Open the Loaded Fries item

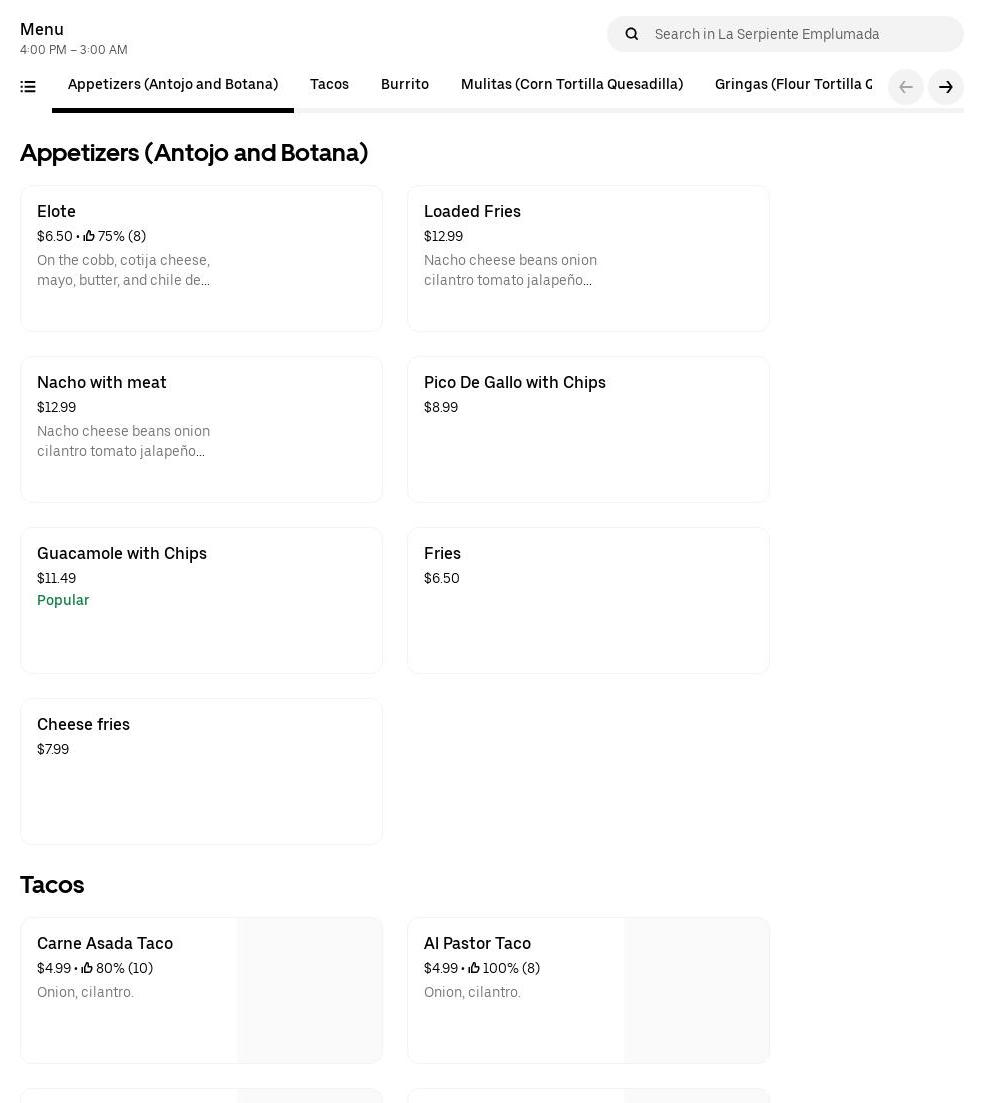588,258
